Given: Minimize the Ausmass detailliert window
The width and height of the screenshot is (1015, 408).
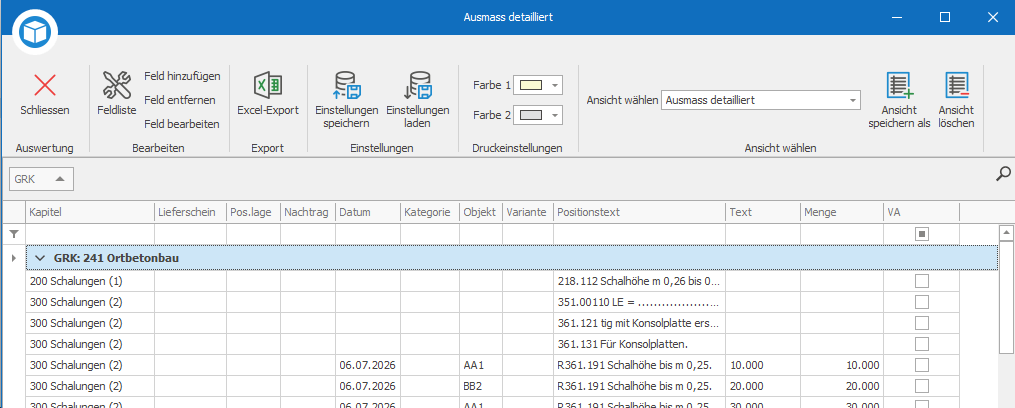Looking at the screenshot, I should pyautogui.click(x=897, y=17).
